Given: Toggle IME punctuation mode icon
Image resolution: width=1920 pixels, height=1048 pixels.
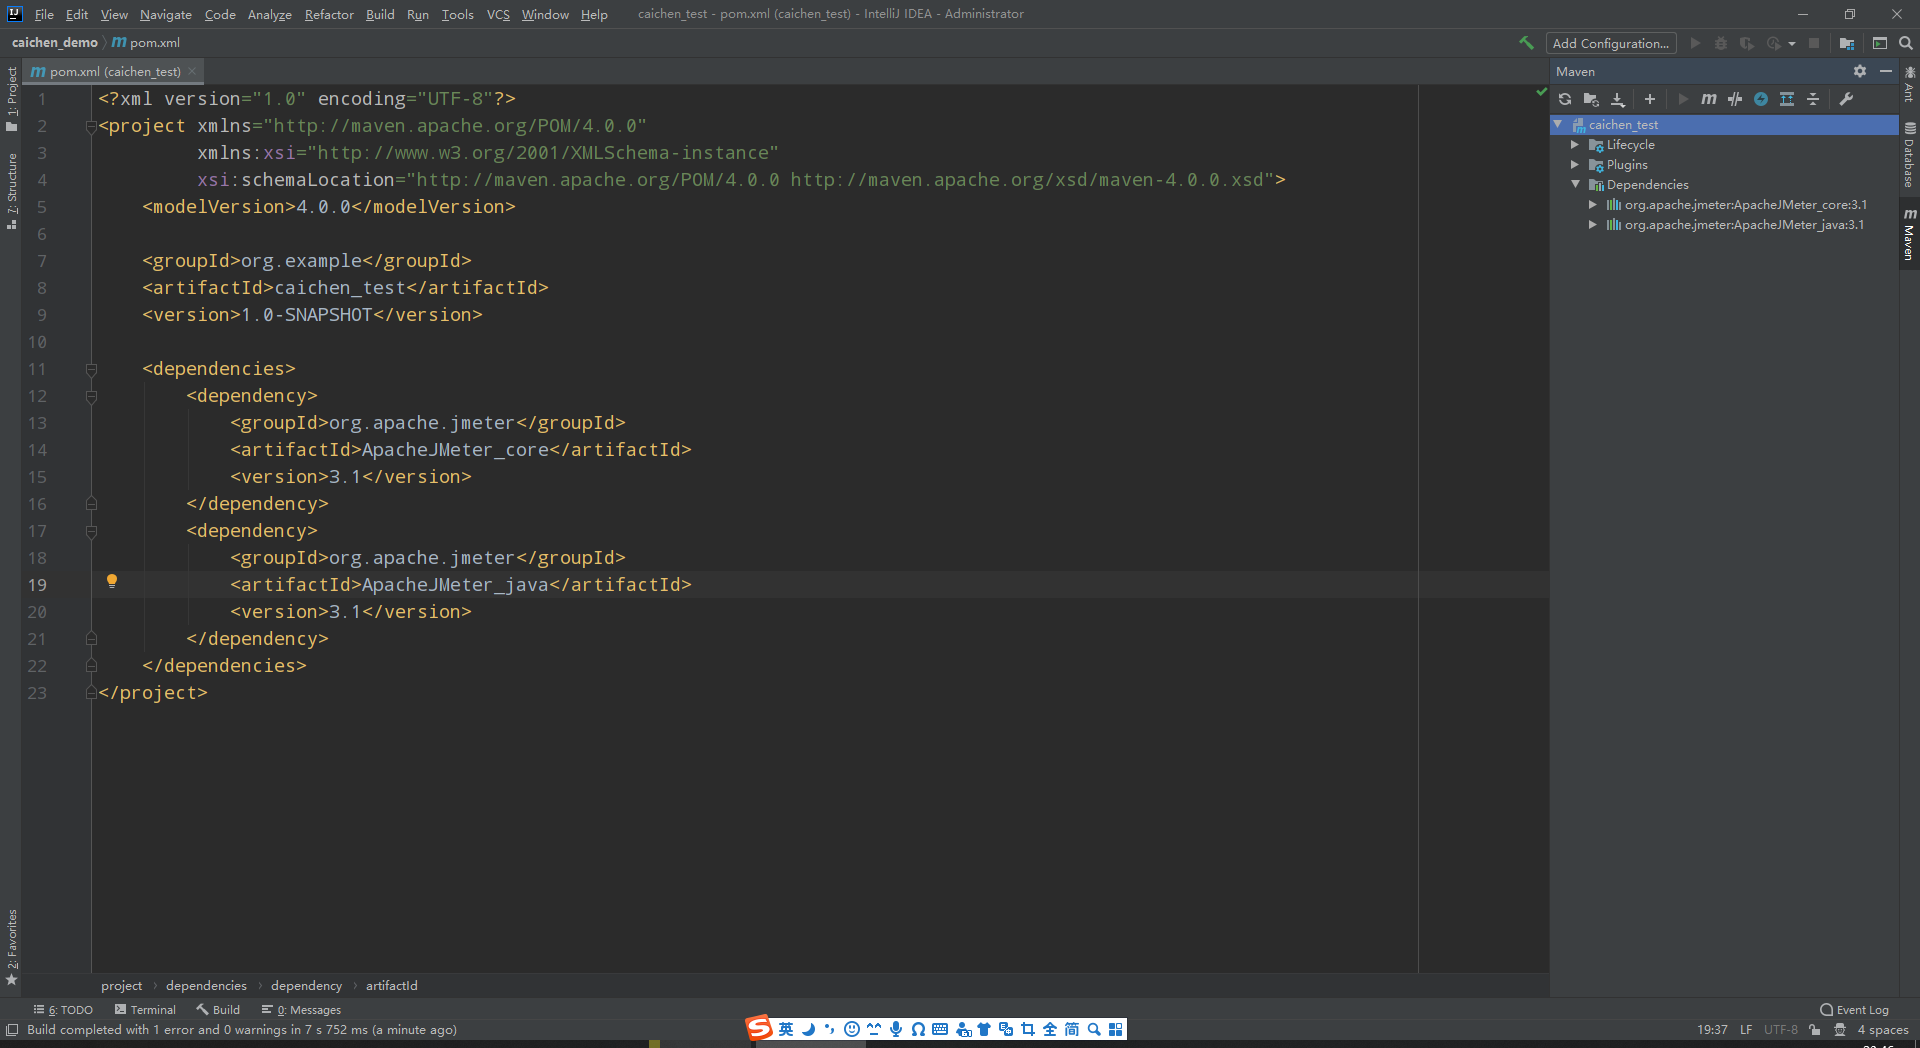Looking at the screenshot, I should pos(830,1029).
